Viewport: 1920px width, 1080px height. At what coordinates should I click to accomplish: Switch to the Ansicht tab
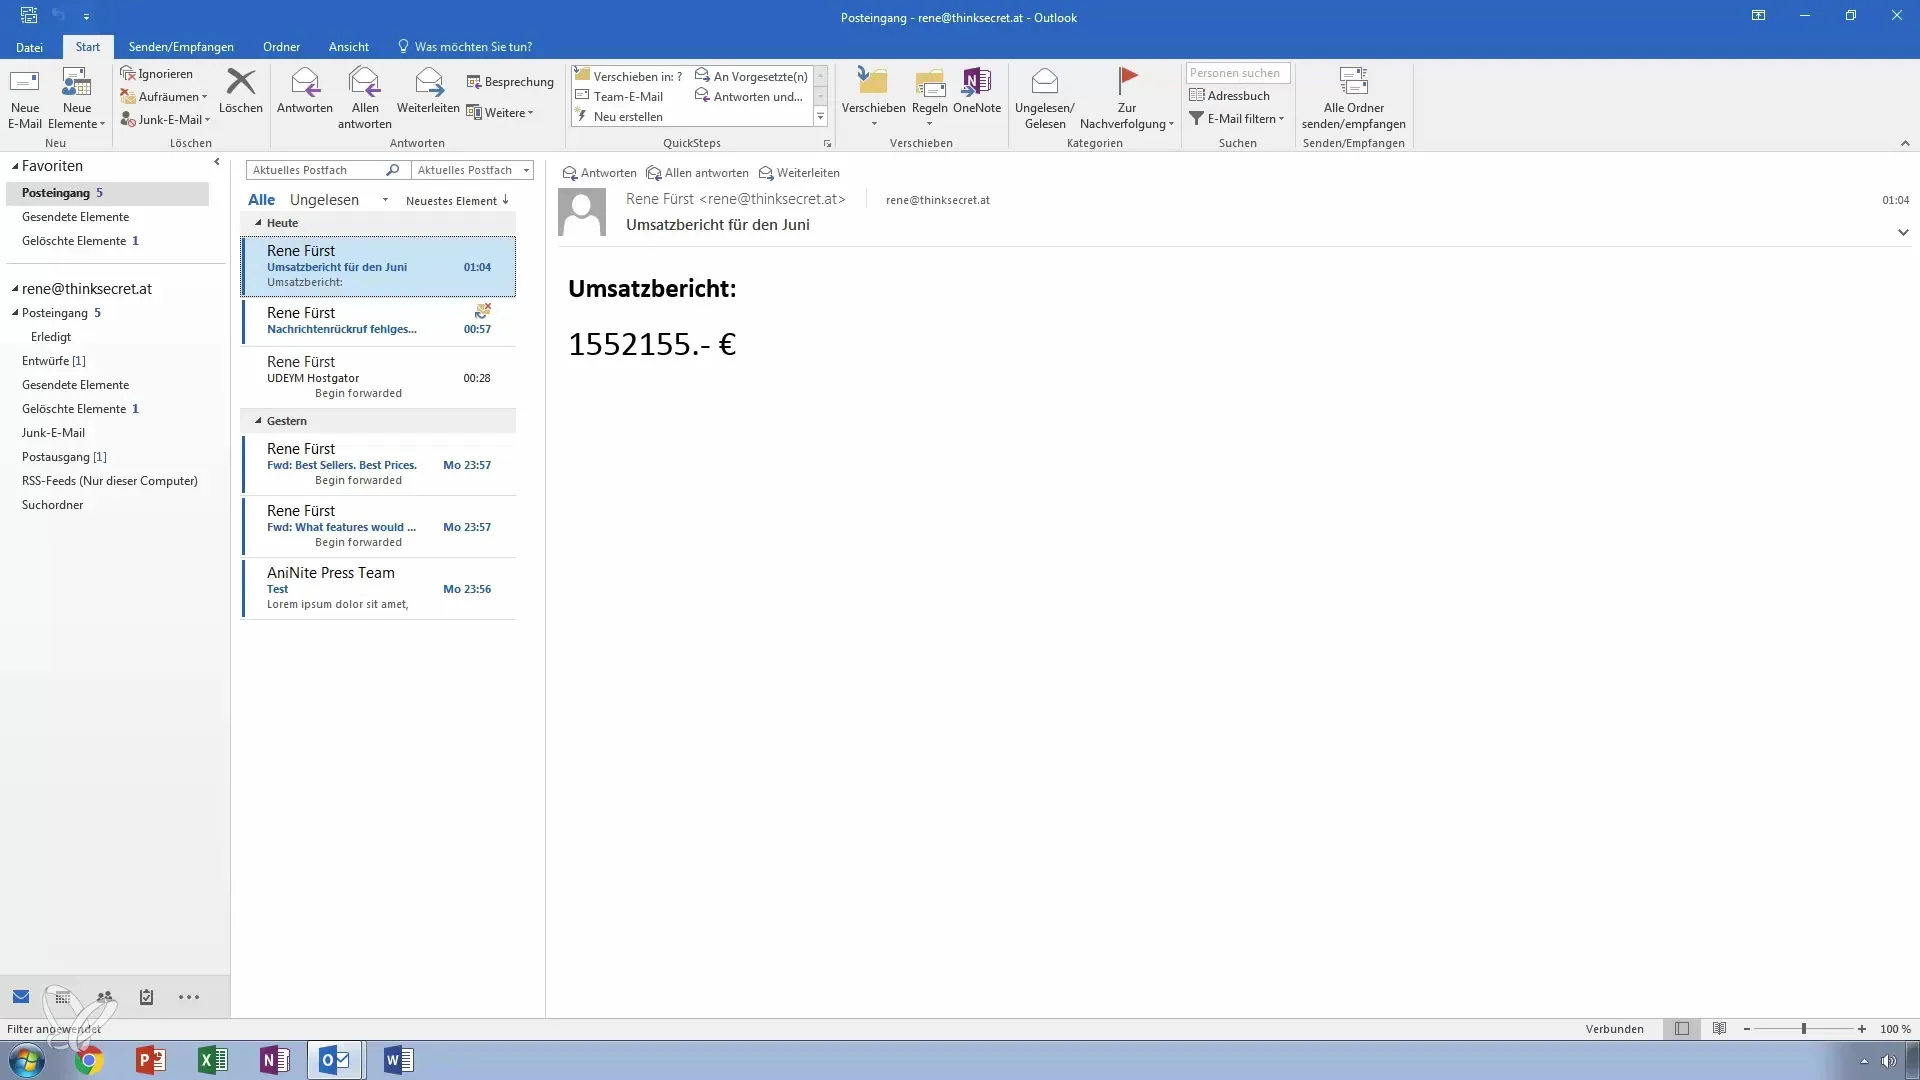coord(348,47)
